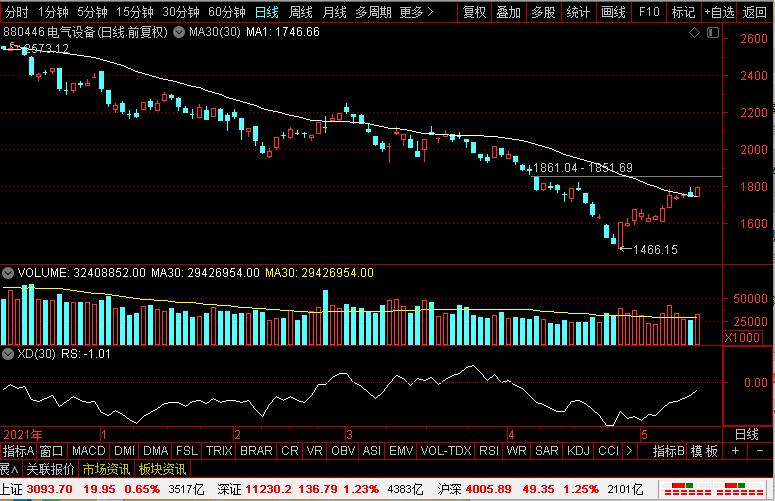The height and width of the screenshot is (501, 775).
Task: Click the red-green market breadth indicator
Action: point(713,489)
